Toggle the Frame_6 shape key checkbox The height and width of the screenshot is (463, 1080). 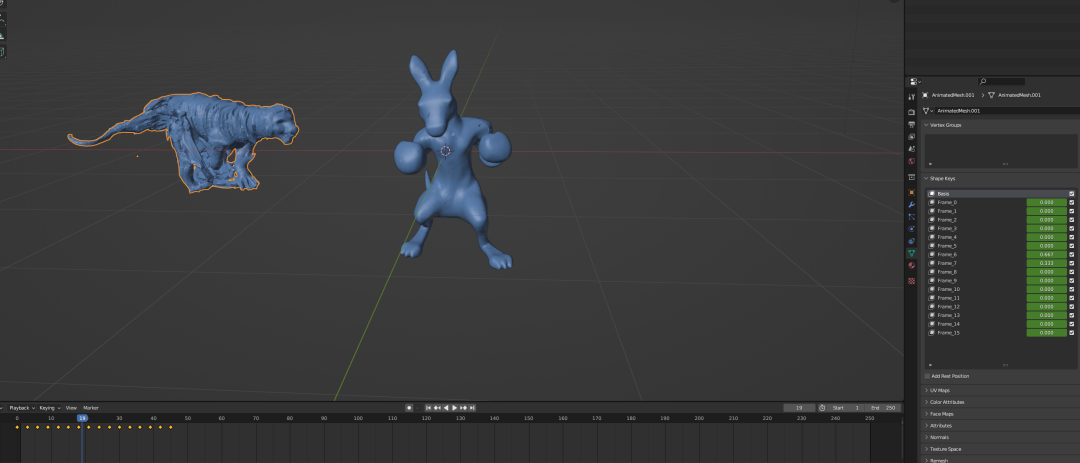(x=1072, y=254)
